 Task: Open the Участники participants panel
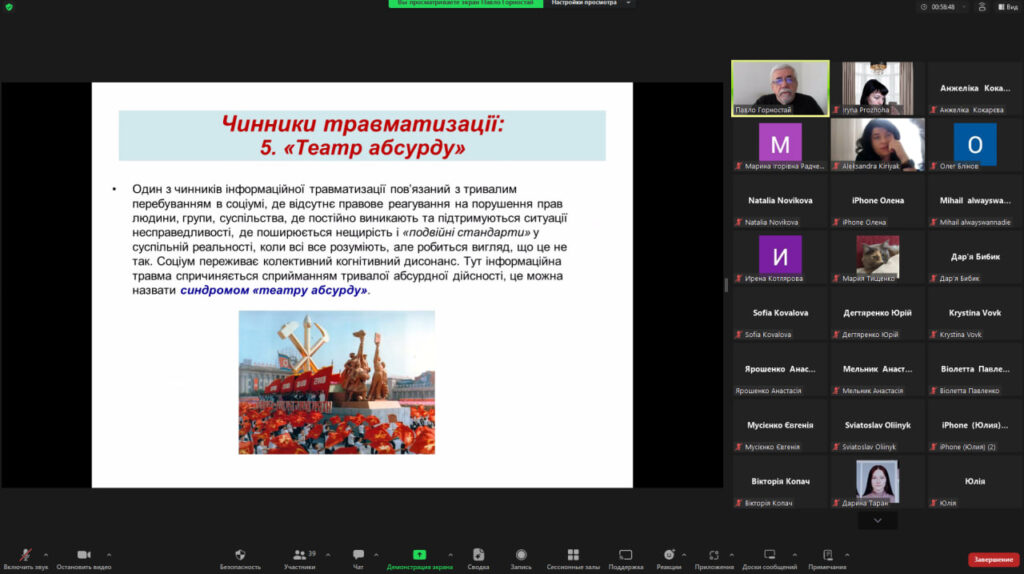point(299,555)
